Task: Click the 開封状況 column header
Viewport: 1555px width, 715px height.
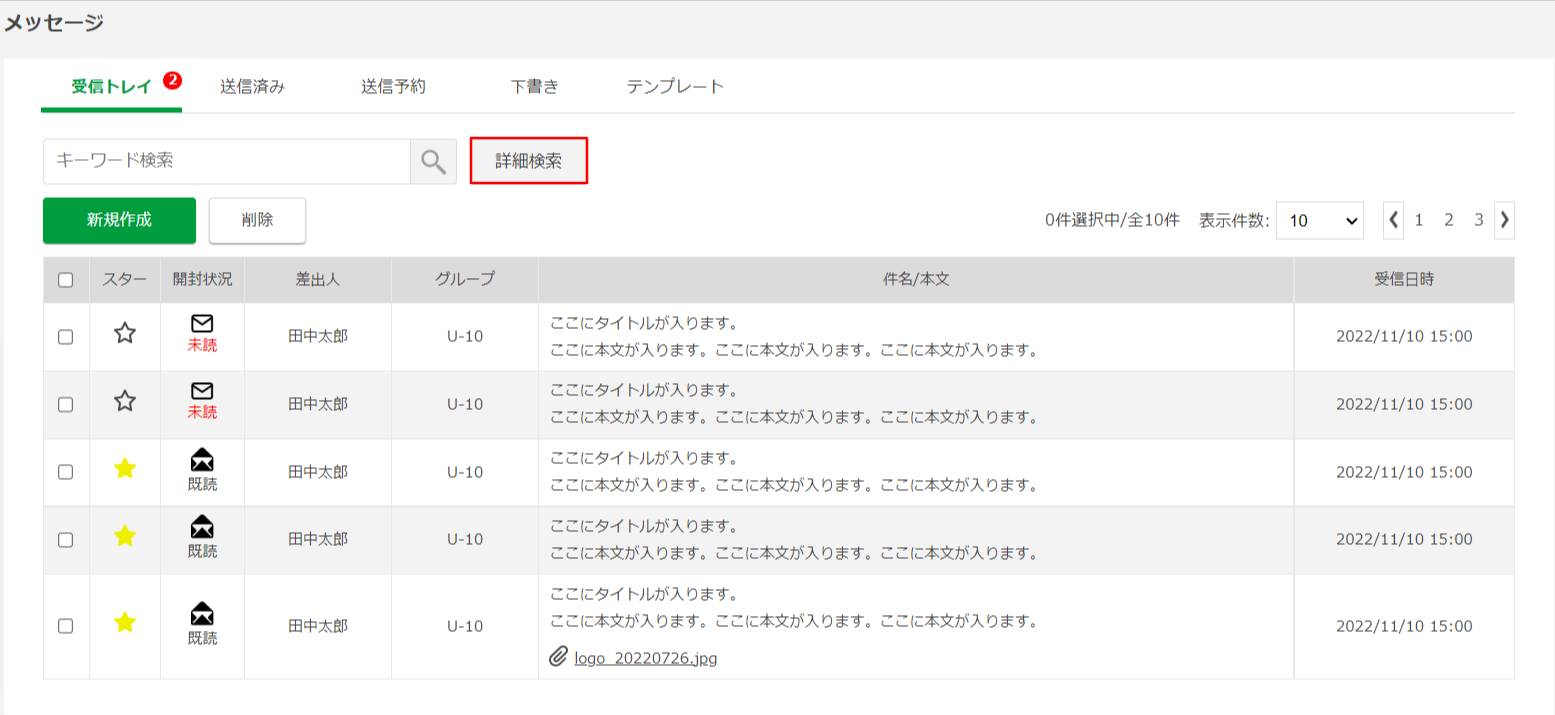Action: coord(202,280)
